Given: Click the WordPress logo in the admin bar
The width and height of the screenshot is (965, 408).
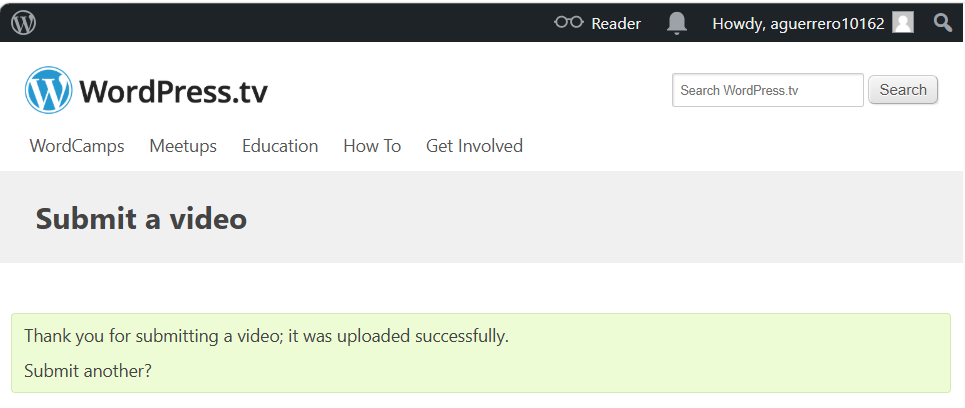Looking at the screenshot, I should tap(23, 22).
